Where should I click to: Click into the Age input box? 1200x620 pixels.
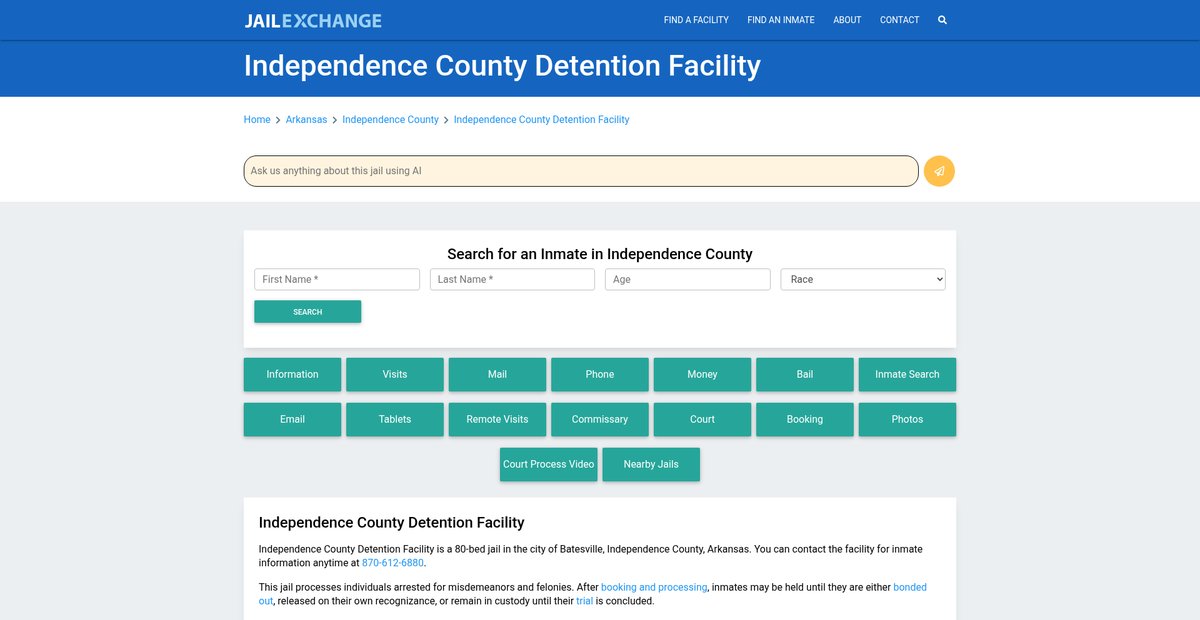(687, 280)
